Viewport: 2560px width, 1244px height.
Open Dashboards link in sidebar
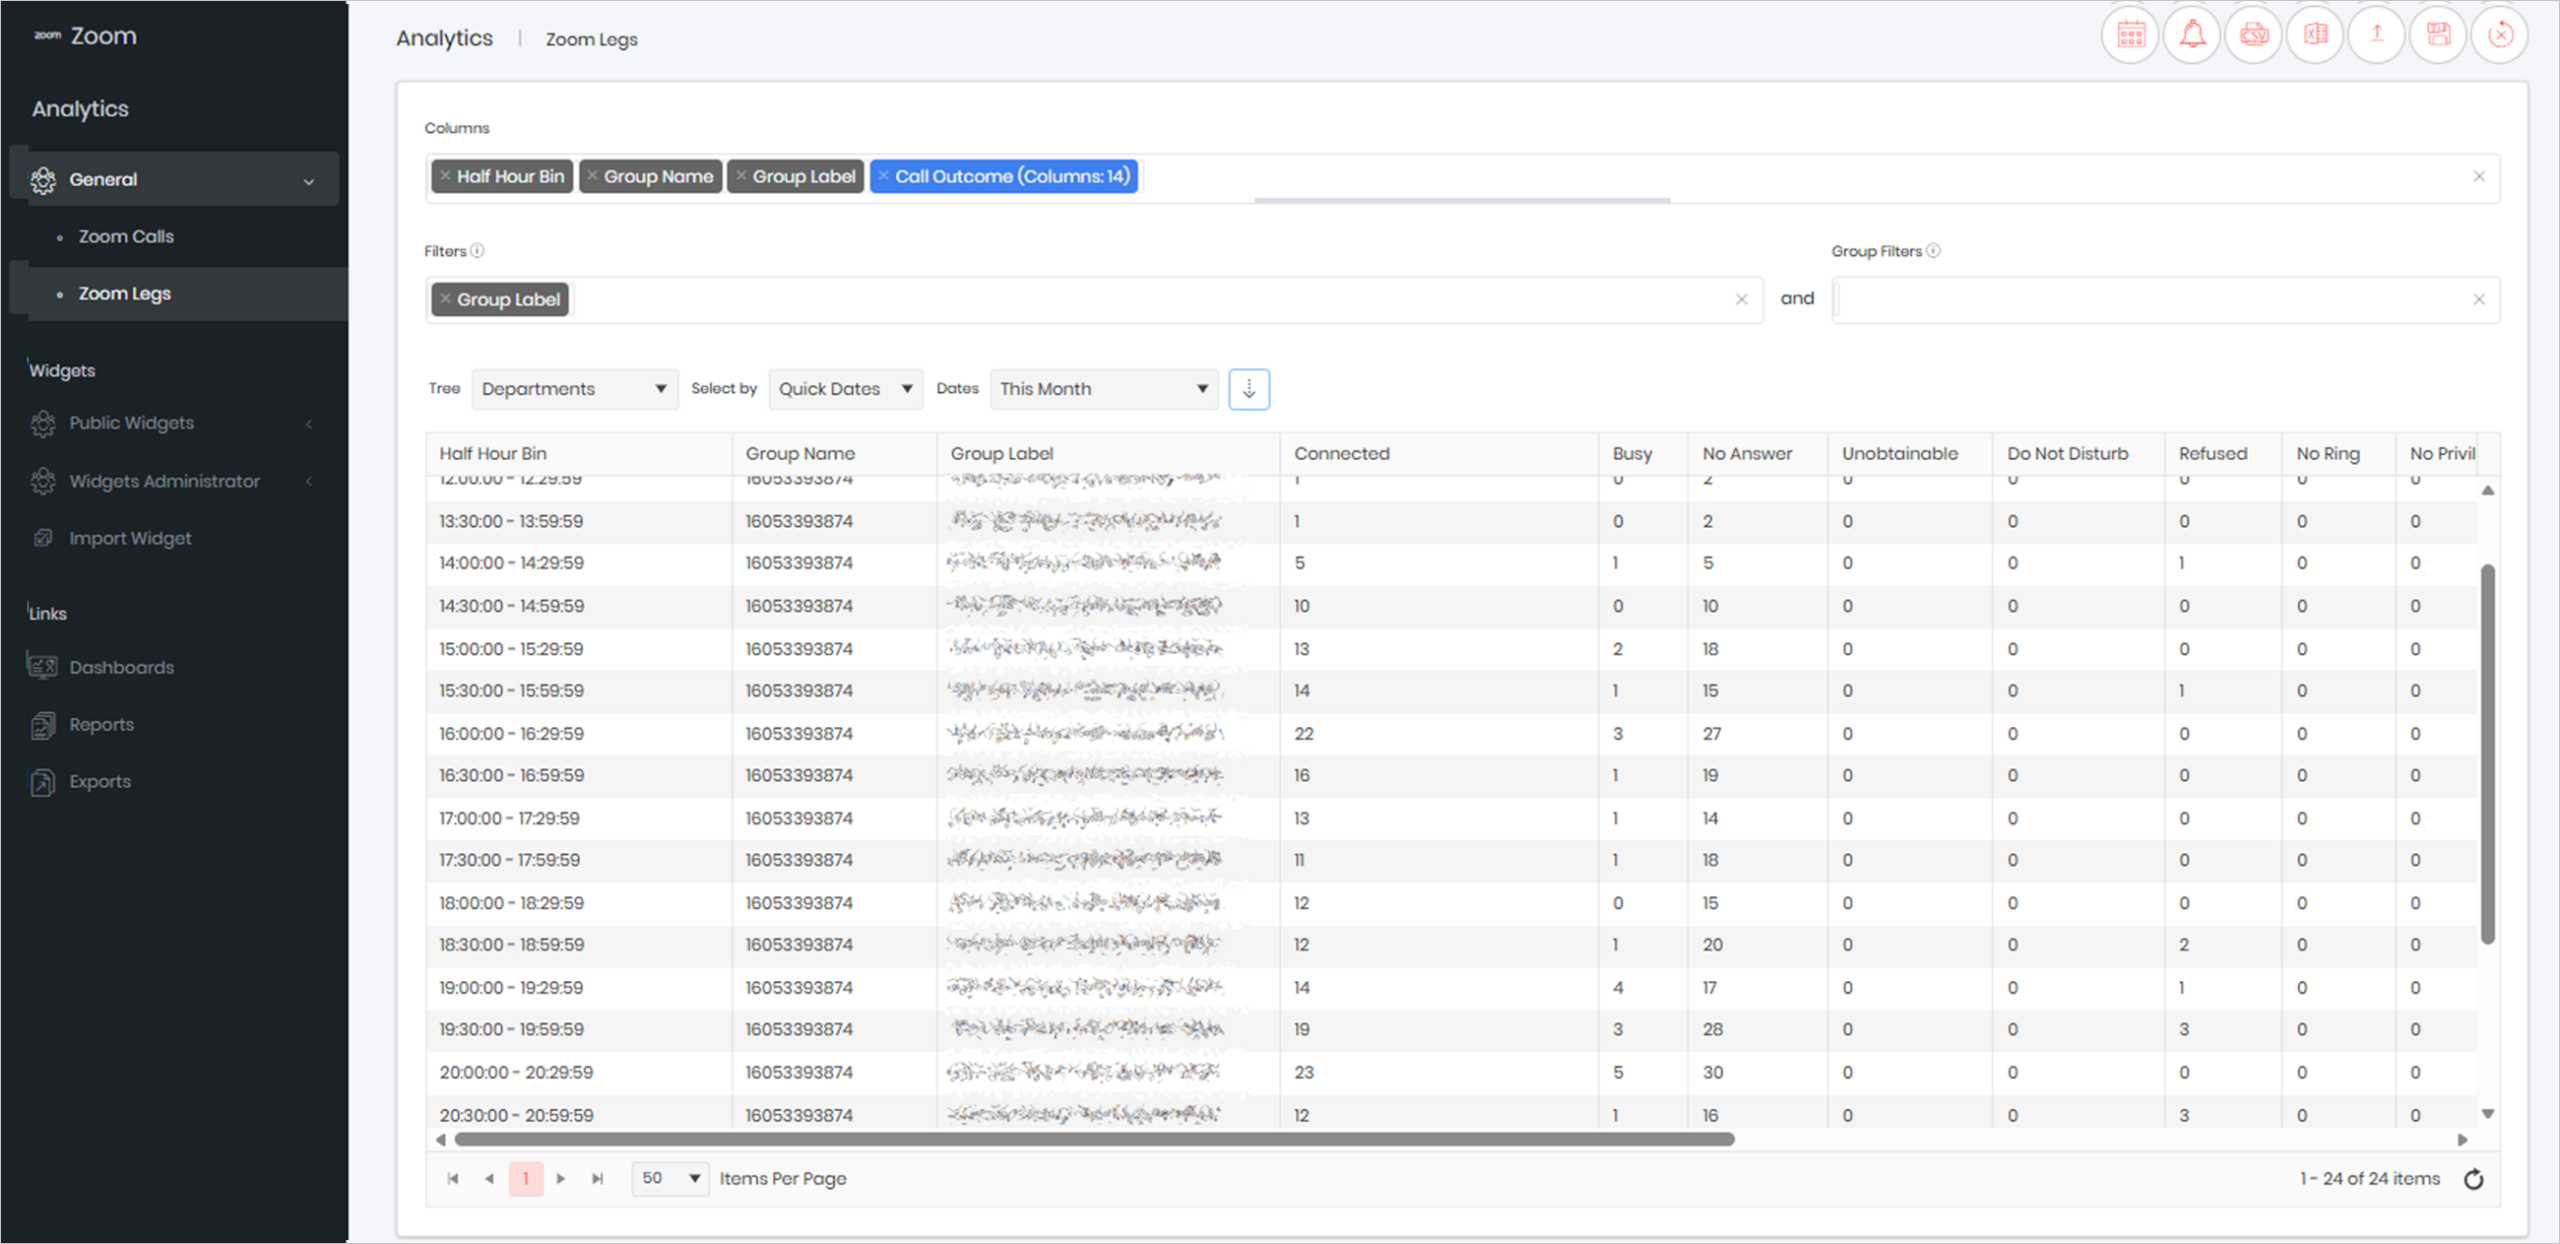coord(121,667)
